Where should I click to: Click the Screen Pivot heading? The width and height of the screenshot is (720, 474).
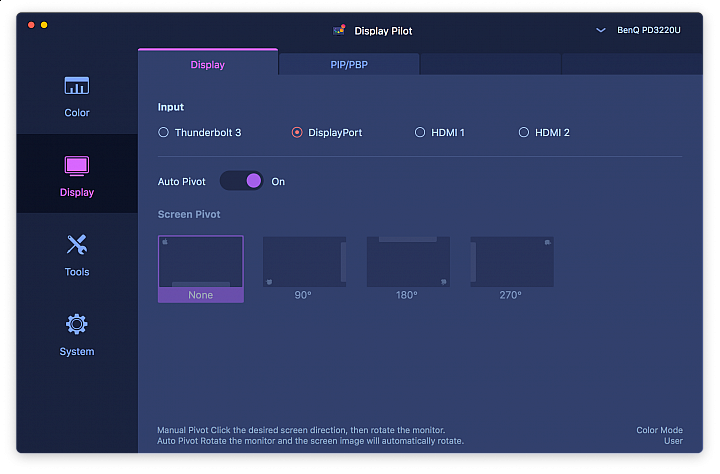[189, 214]
